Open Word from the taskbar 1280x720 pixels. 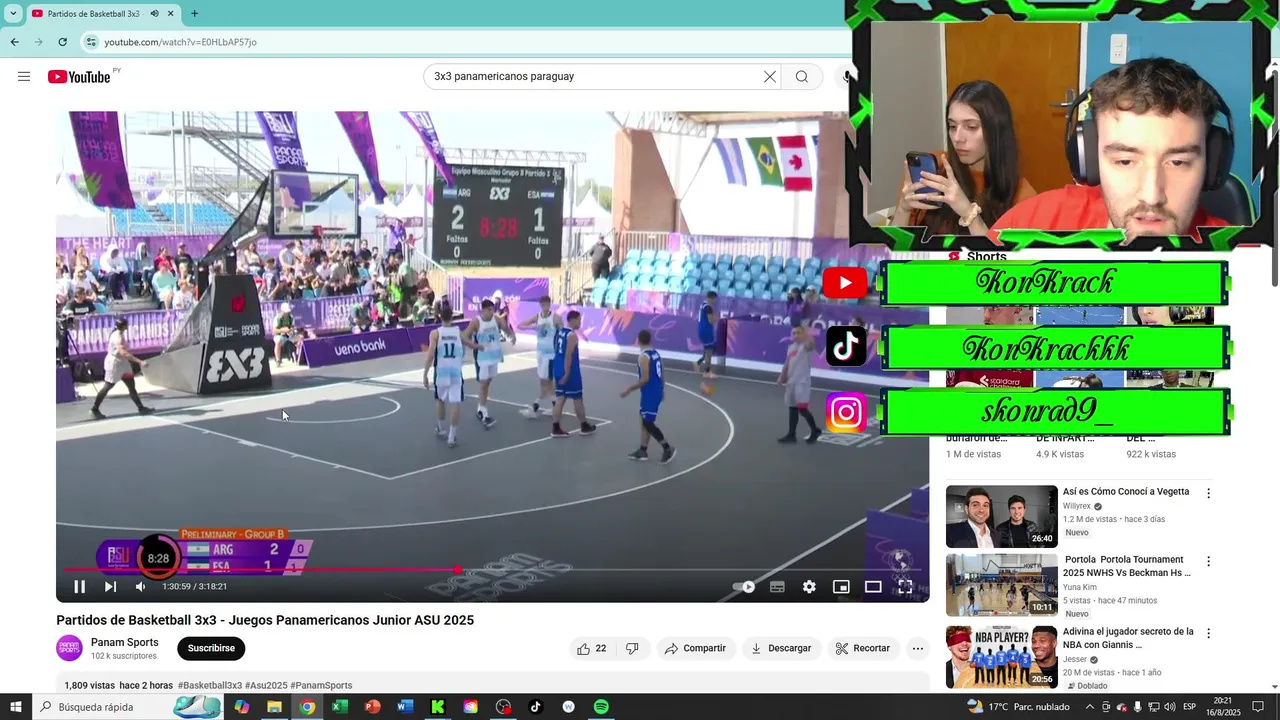click(405, 707)
